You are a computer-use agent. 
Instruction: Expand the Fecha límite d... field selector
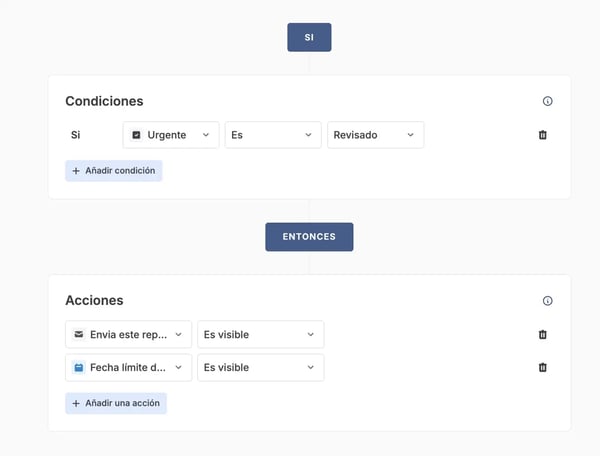129,367
